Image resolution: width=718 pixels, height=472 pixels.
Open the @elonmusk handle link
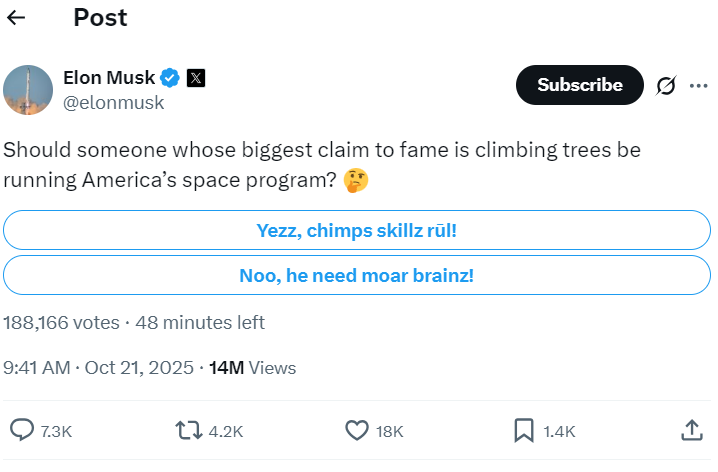[113, 103]
